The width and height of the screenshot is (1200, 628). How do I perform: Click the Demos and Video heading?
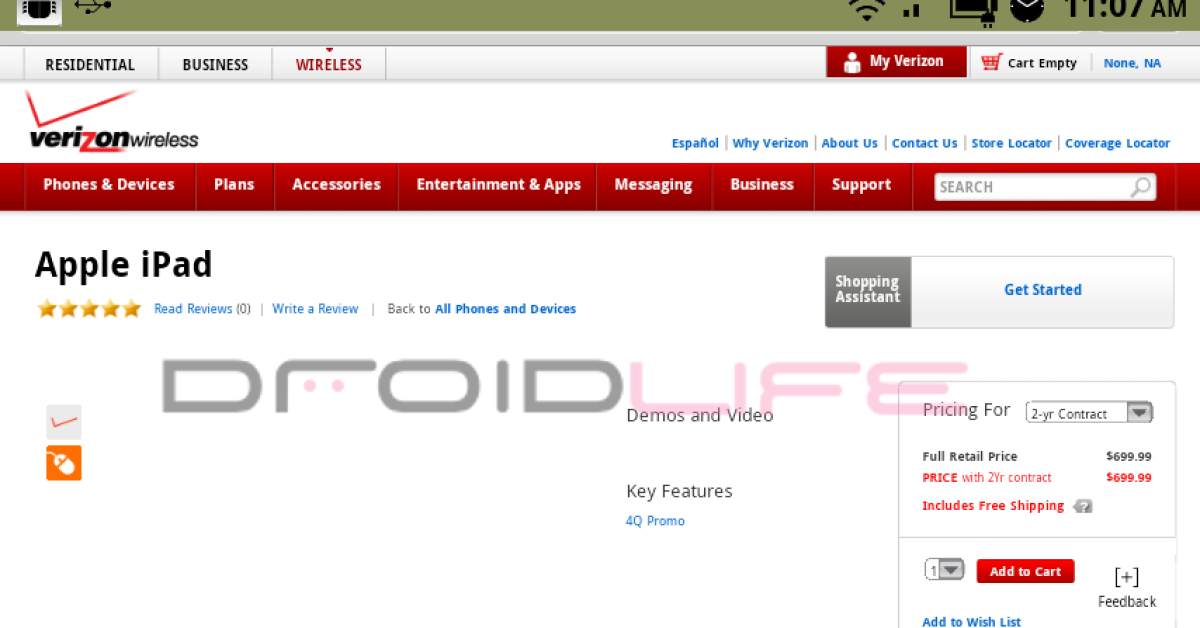[700, 415]
